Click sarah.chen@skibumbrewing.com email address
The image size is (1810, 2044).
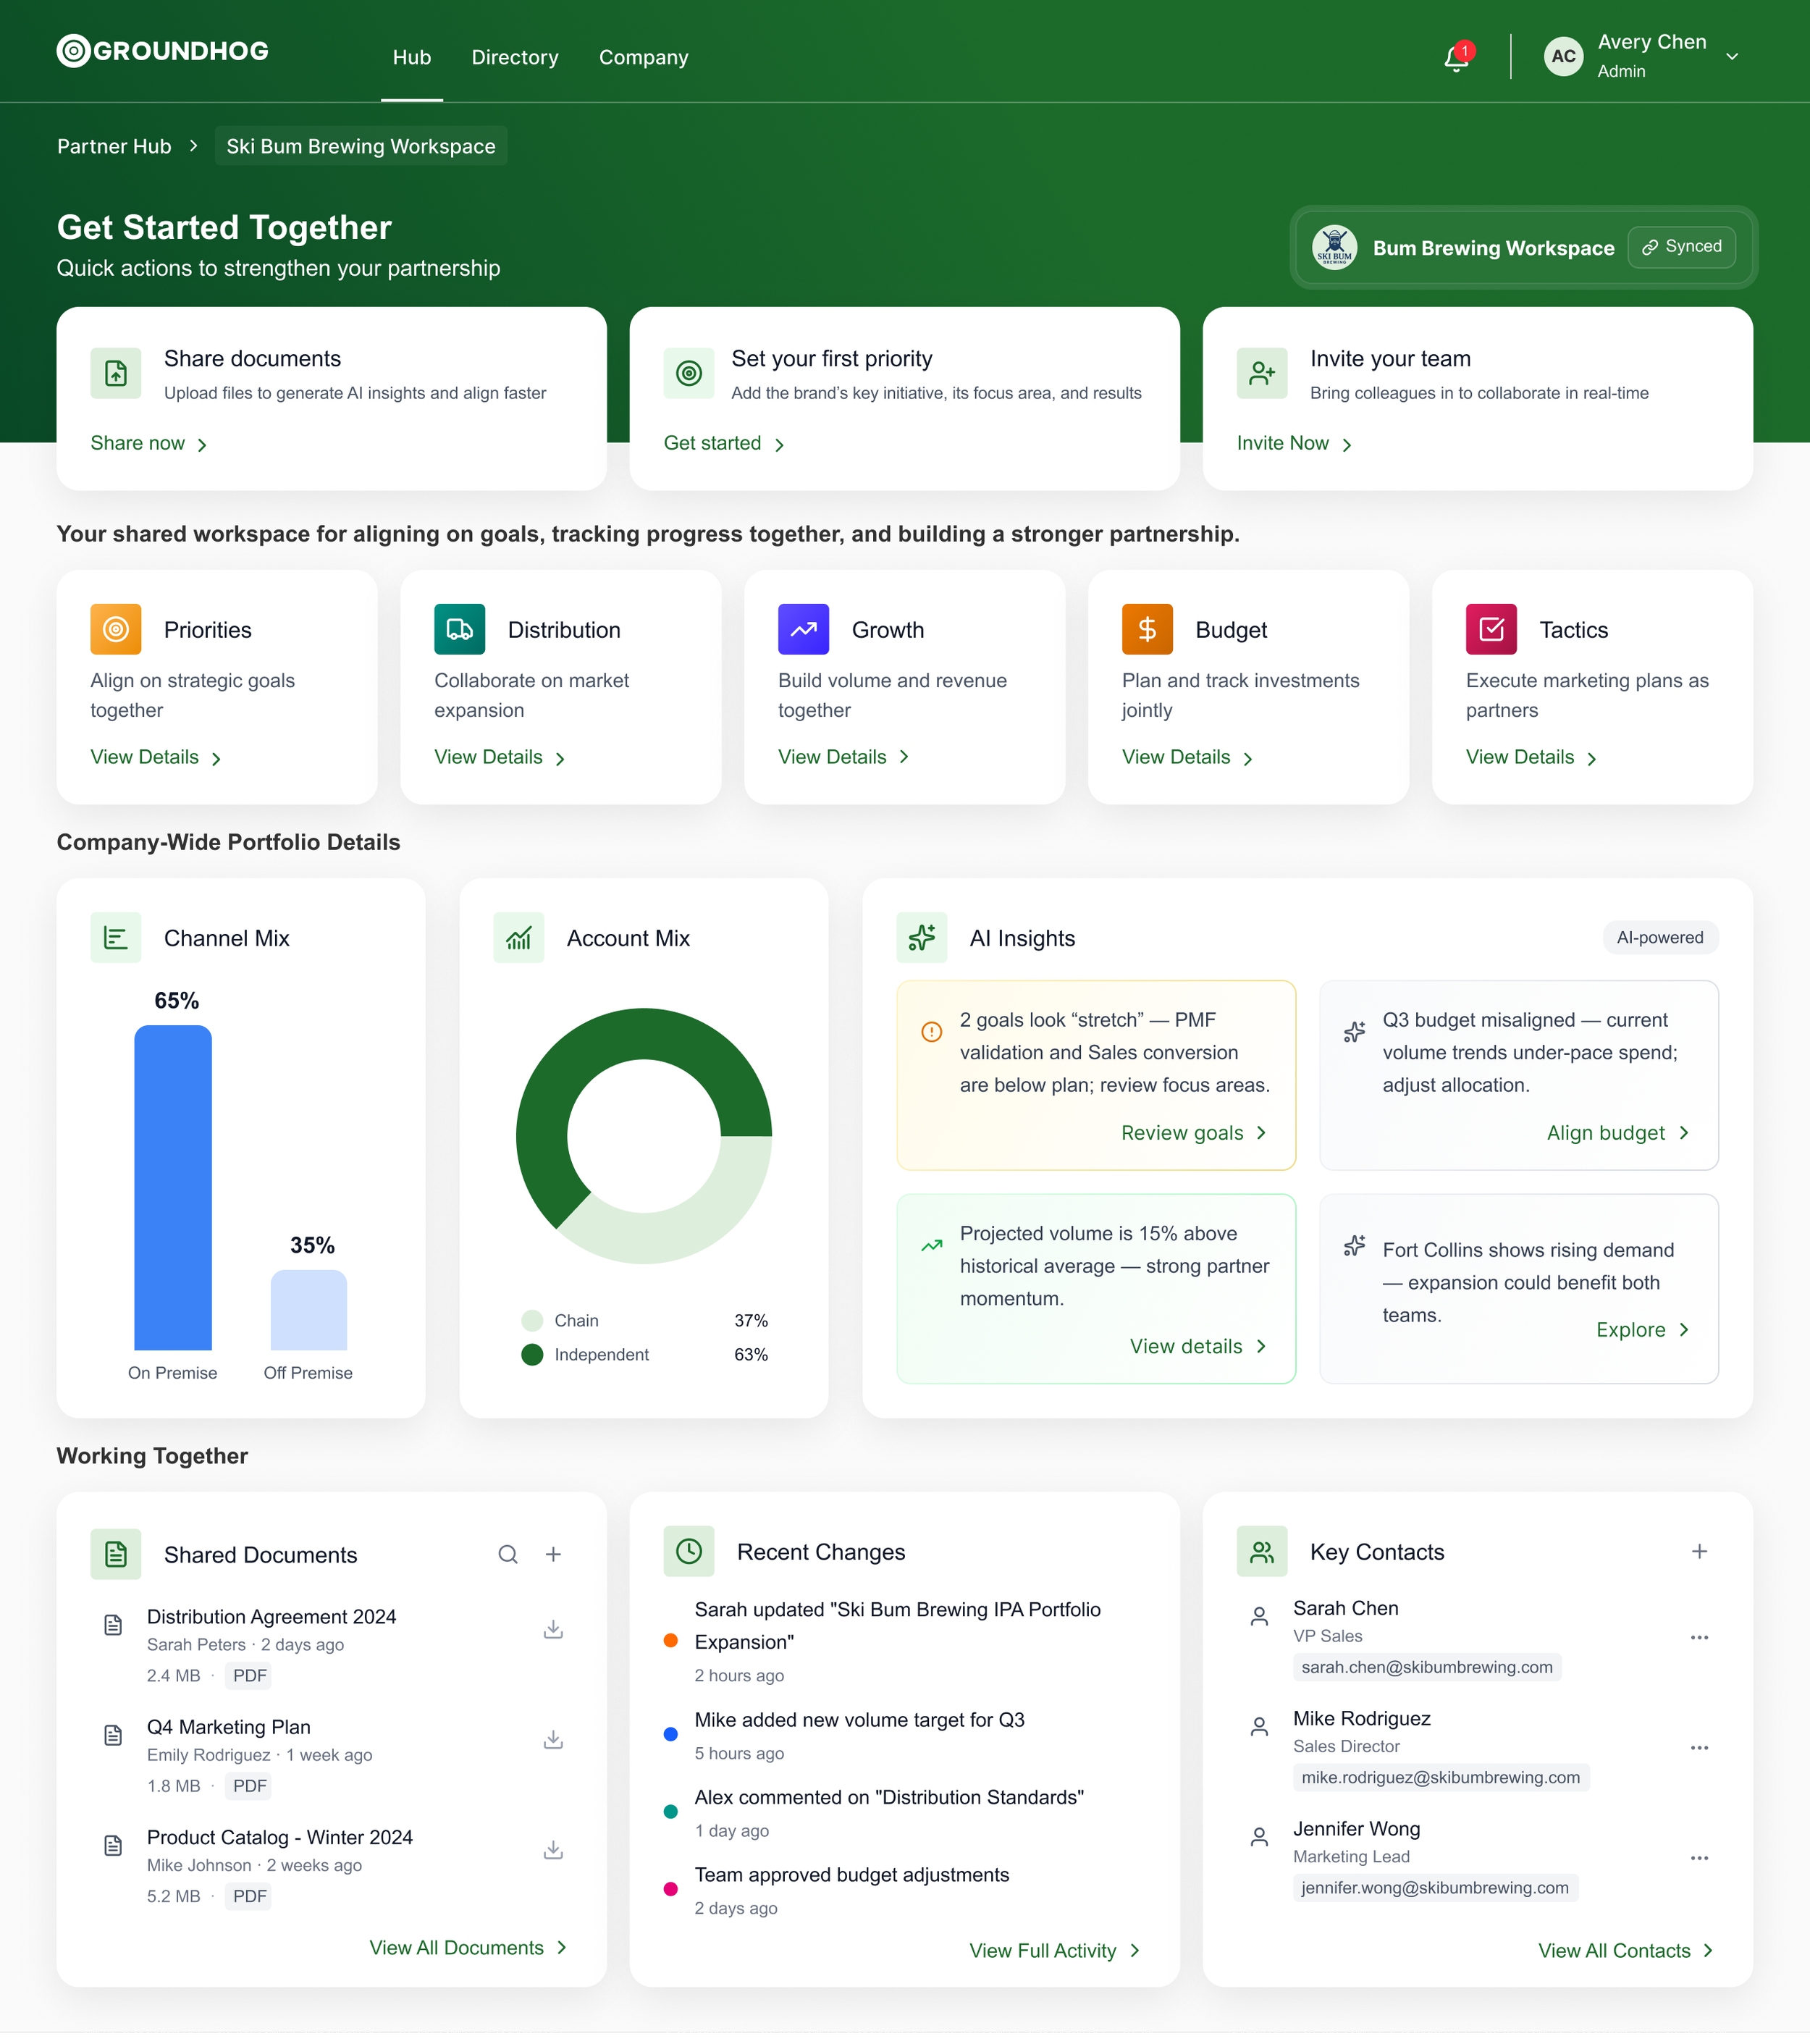tap(1426, 1667)
